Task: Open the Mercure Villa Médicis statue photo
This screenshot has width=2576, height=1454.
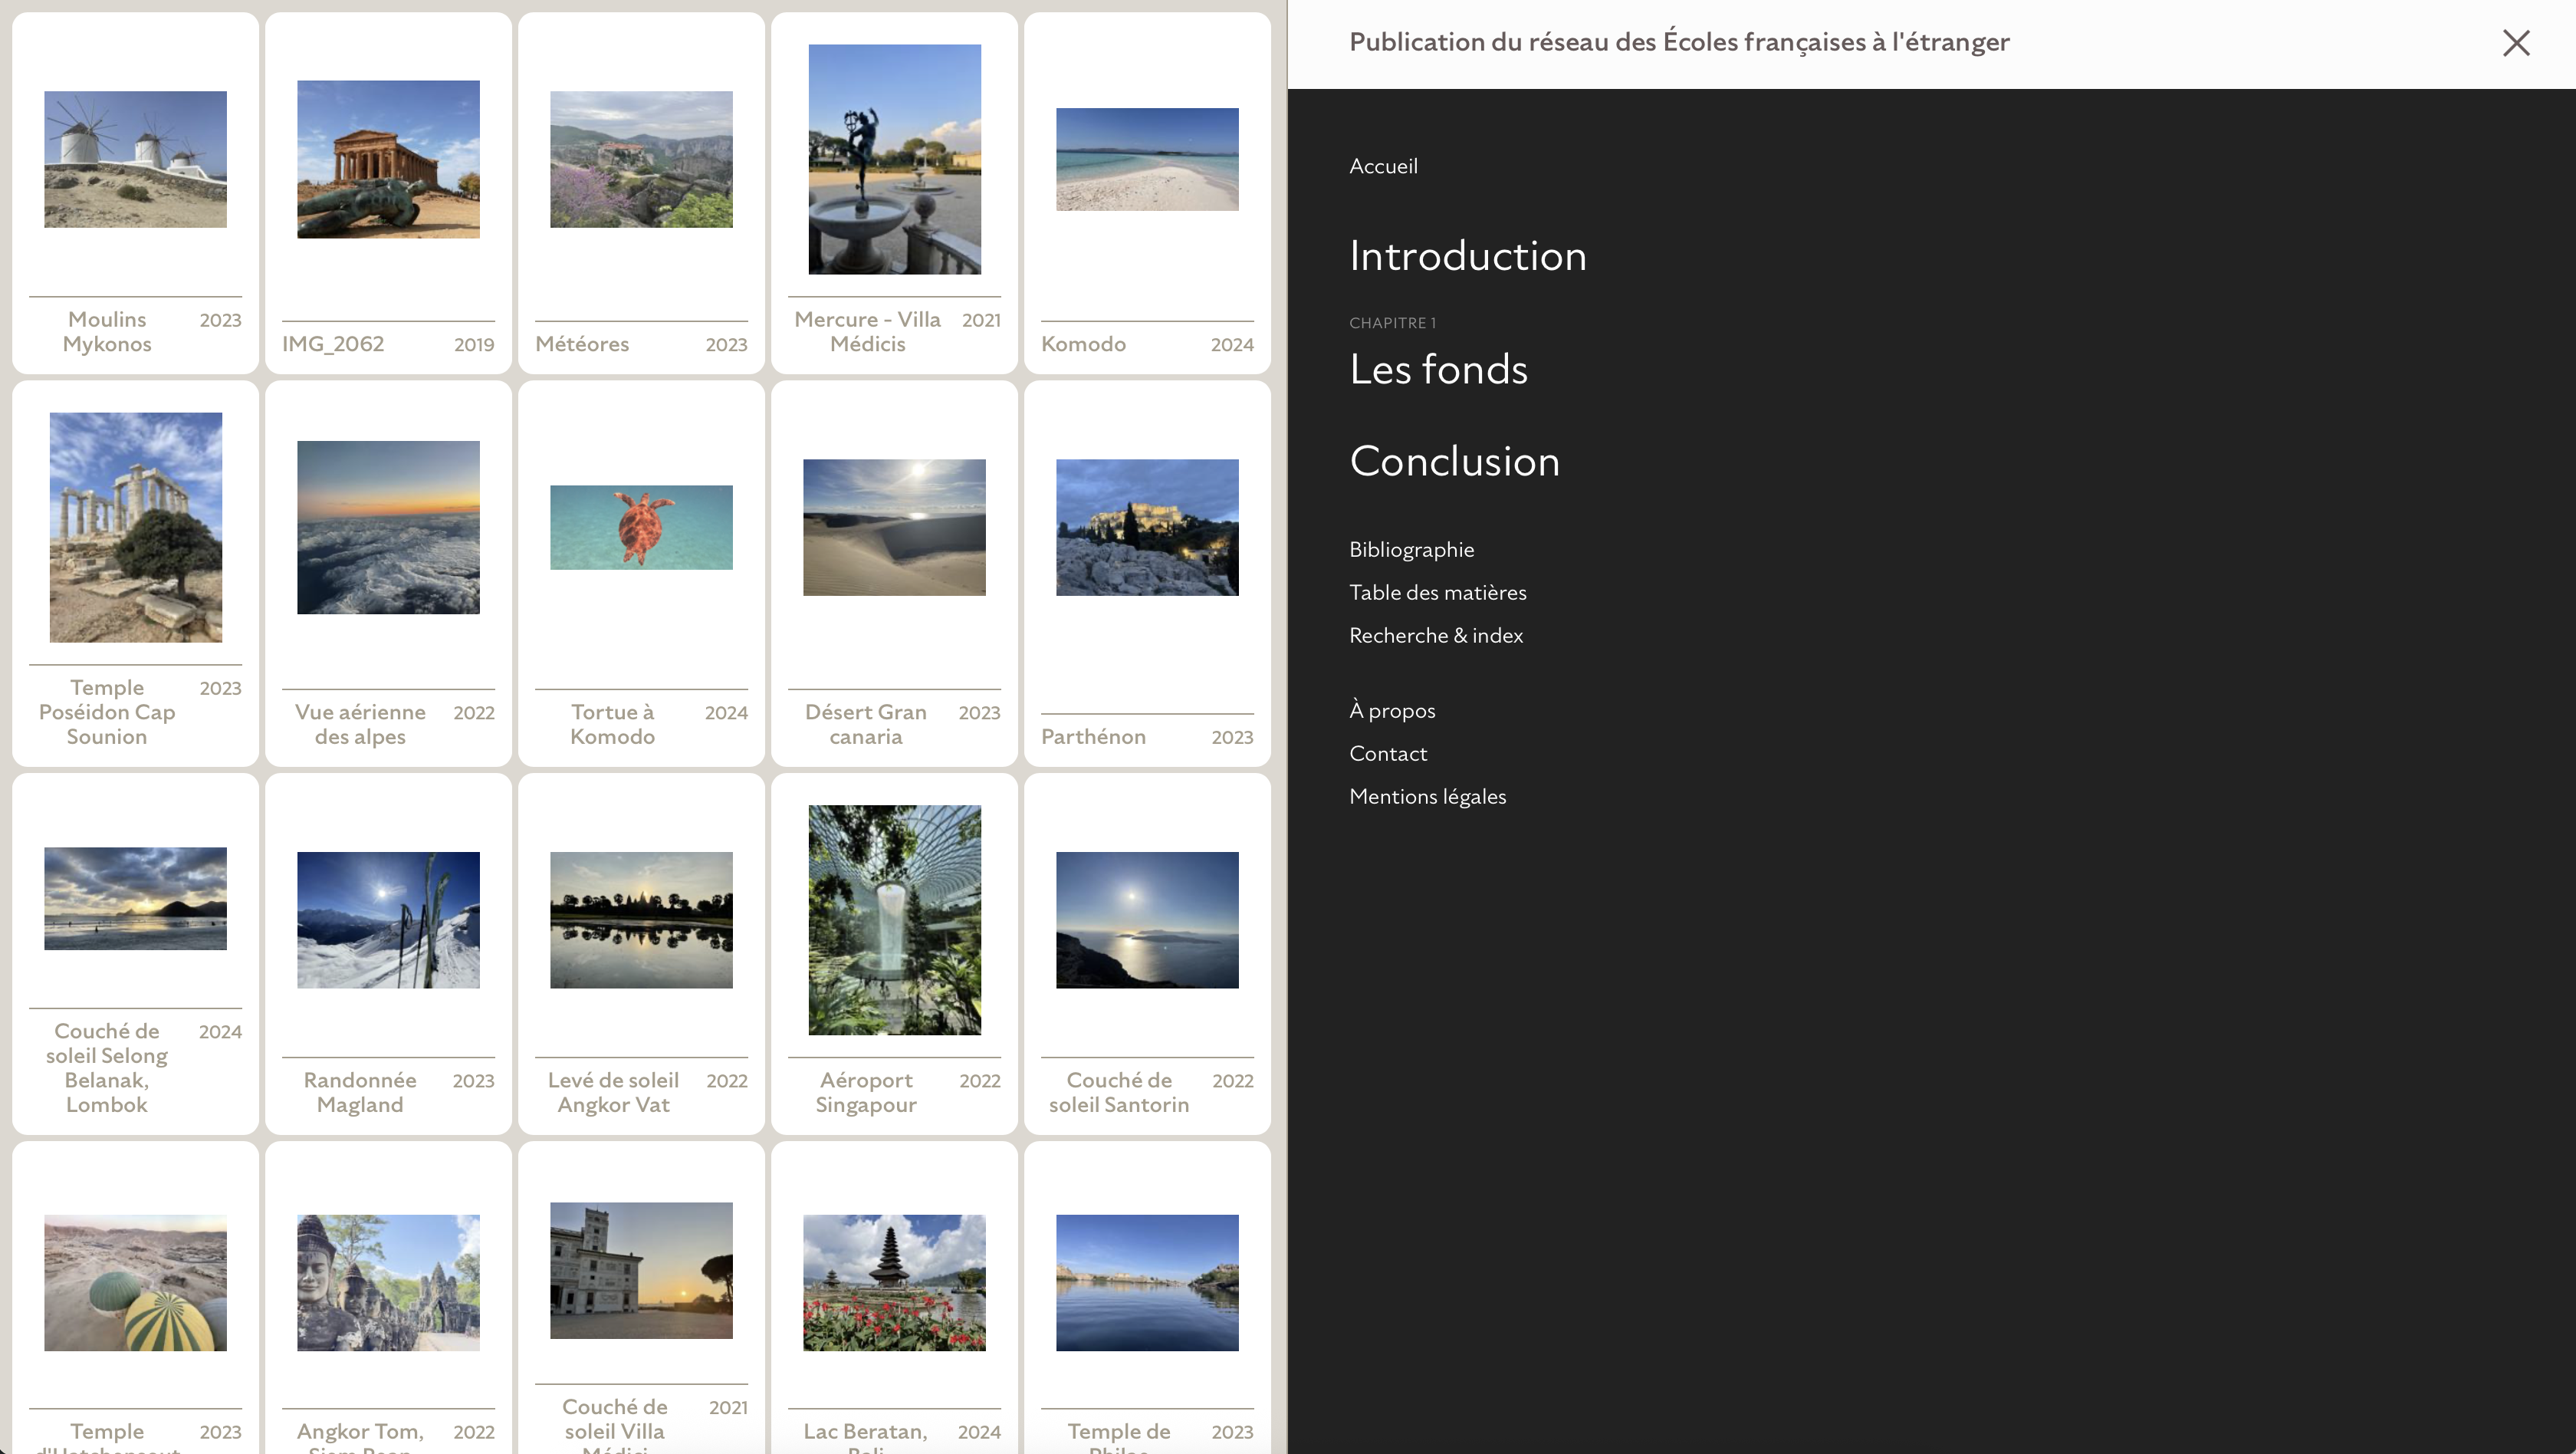Action: click(x=894, y=160)
